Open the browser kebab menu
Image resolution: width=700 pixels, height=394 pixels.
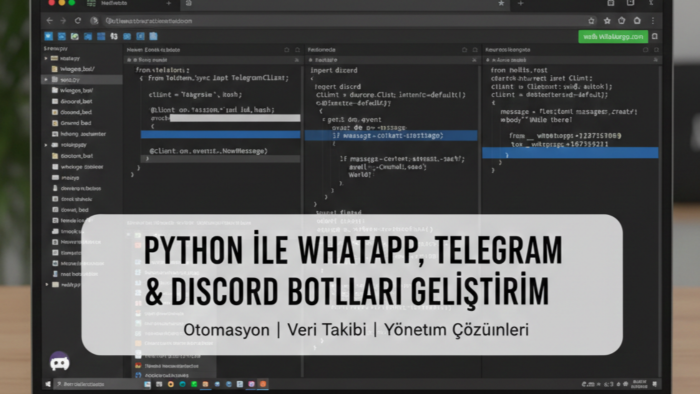(x=653, y=21)
